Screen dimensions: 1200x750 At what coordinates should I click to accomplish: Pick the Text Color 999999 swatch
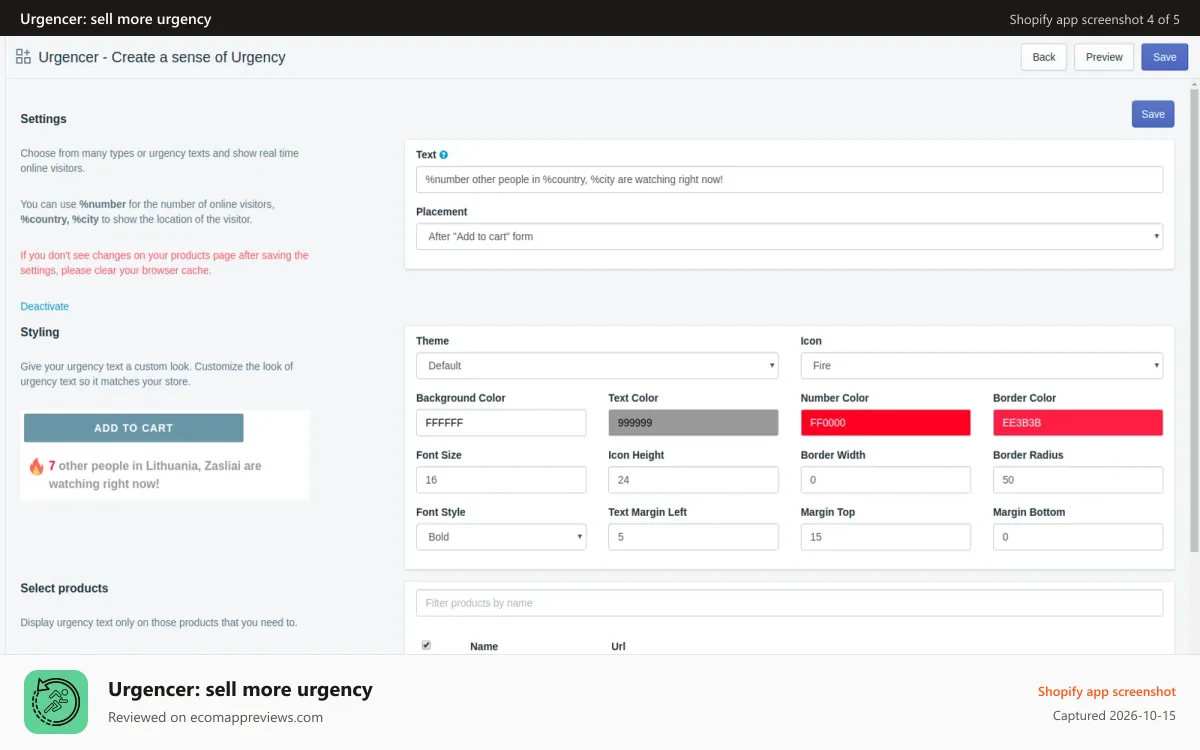pyautogui.click(x=693, y=423)
